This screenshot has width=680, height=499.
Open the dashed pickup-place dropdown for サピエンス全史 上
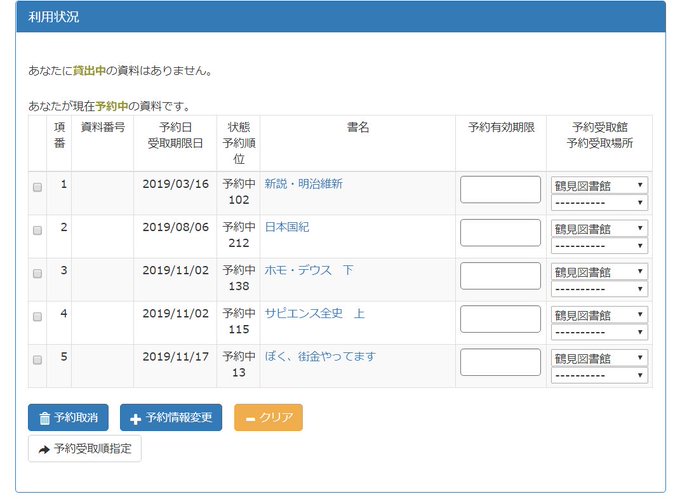coord(599,332)
